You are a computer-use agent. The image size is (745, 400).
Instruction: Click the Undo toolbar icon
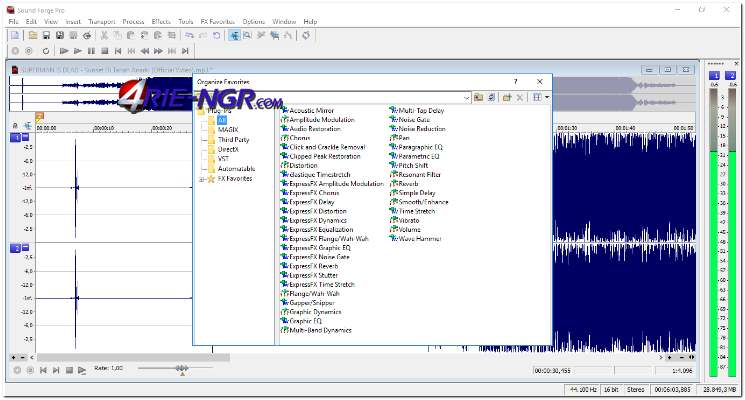point(190,35)
